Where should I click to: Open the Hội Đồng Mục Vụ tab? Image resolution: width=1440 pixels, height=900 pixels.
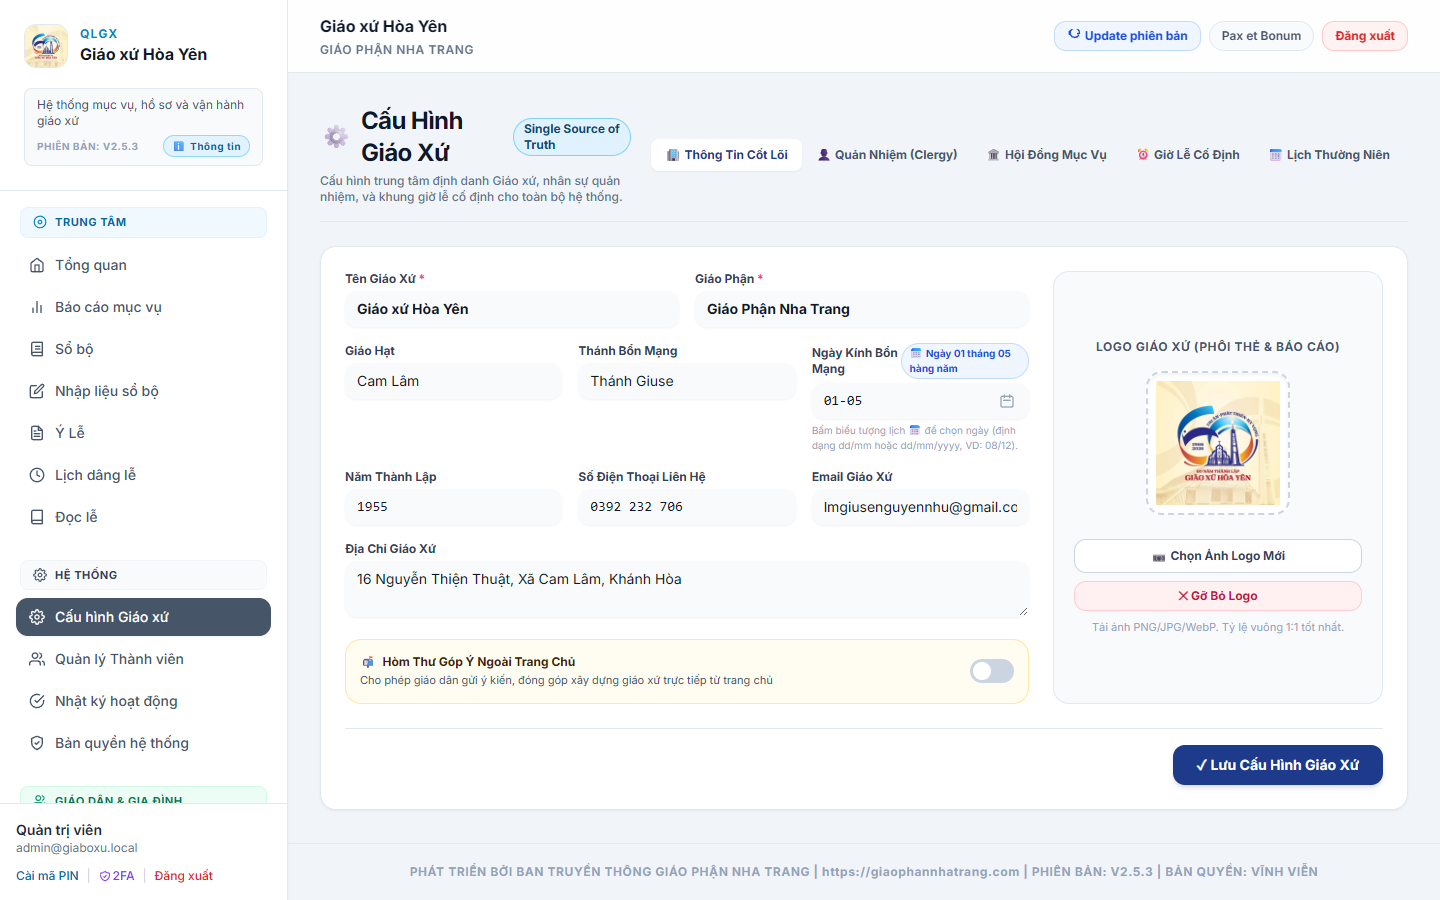(1047, 155)
